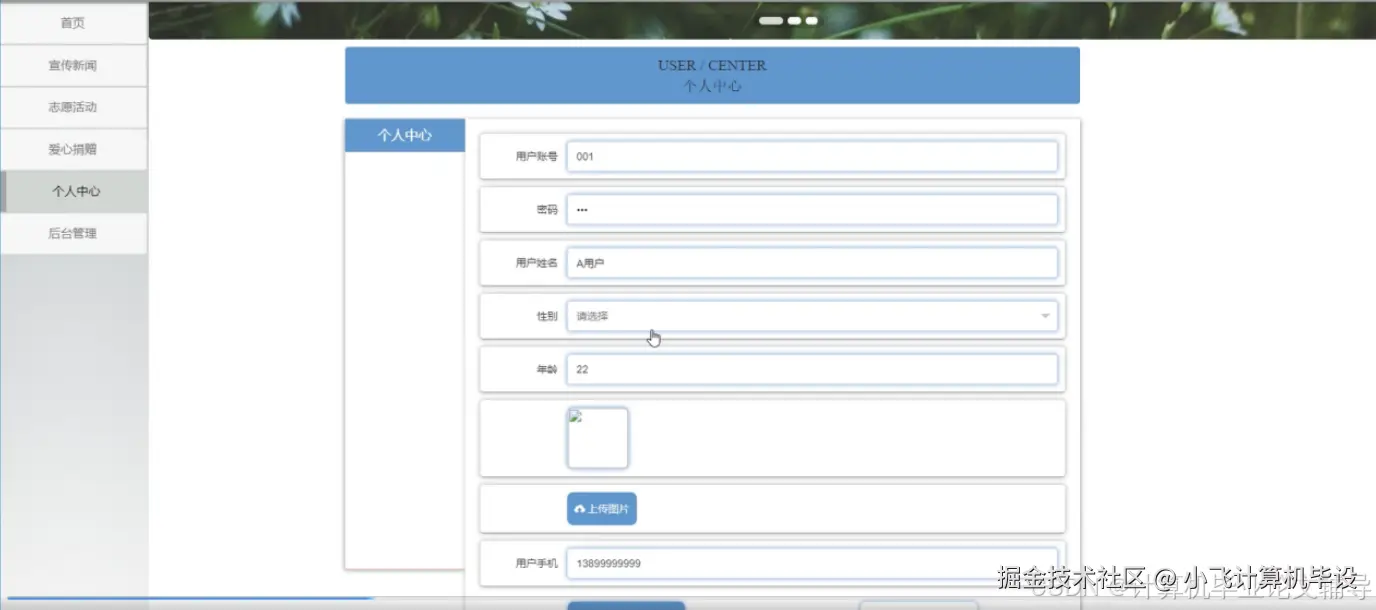
Task: Open 后台管理 in the sidebar
Action: coord(73,233)
